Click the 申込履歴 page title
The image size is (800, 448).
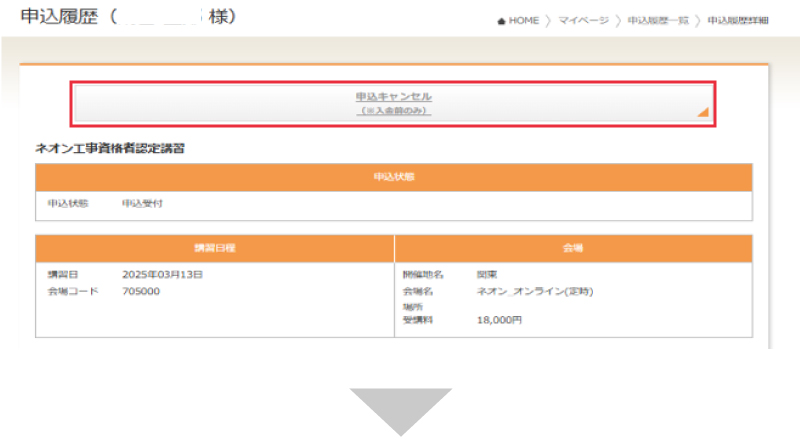(61, 18)
